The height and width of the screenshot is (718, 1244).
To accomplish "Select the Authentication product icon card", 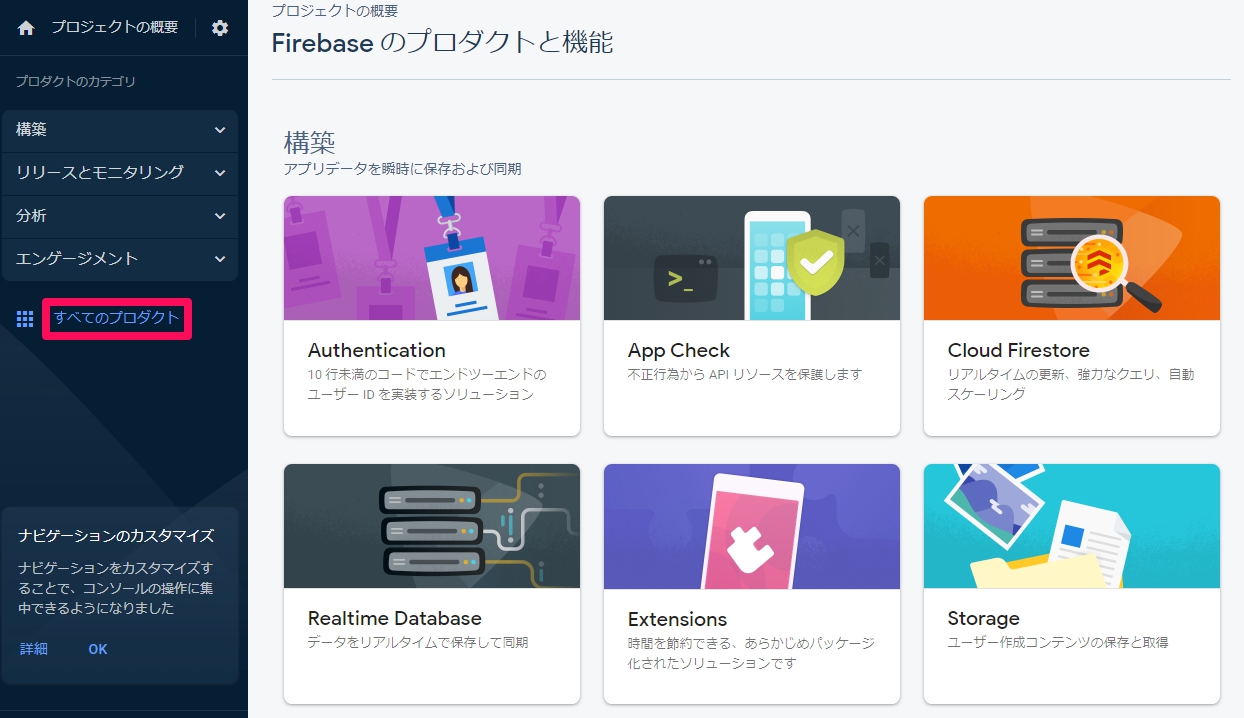I will [x=431, y=258].
